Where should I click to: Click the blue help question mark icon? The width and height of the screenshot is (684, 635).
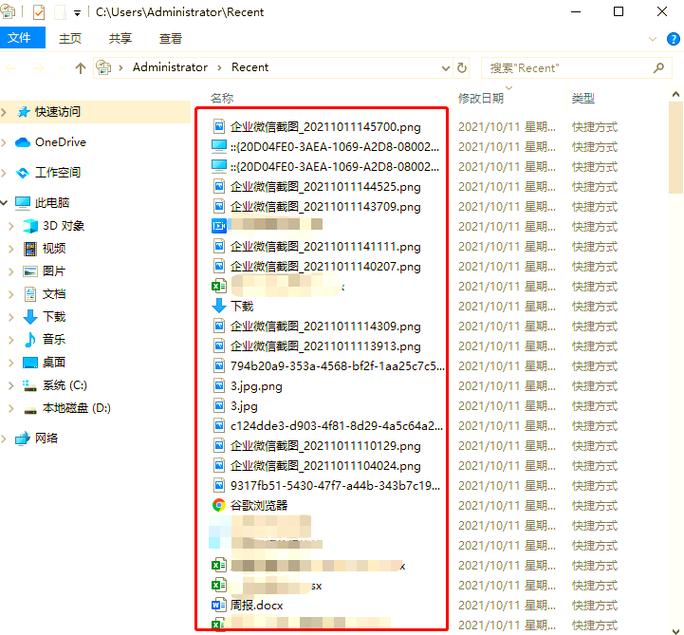coord(673,39)
